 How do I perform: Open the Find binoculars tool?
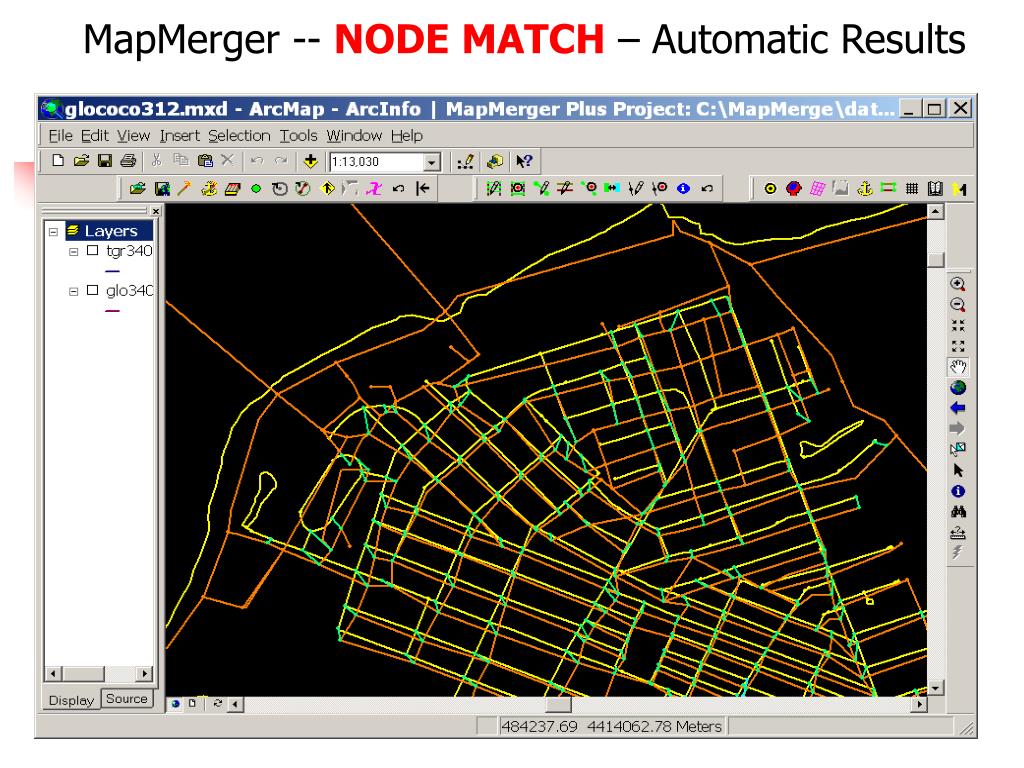pos(958,512)
